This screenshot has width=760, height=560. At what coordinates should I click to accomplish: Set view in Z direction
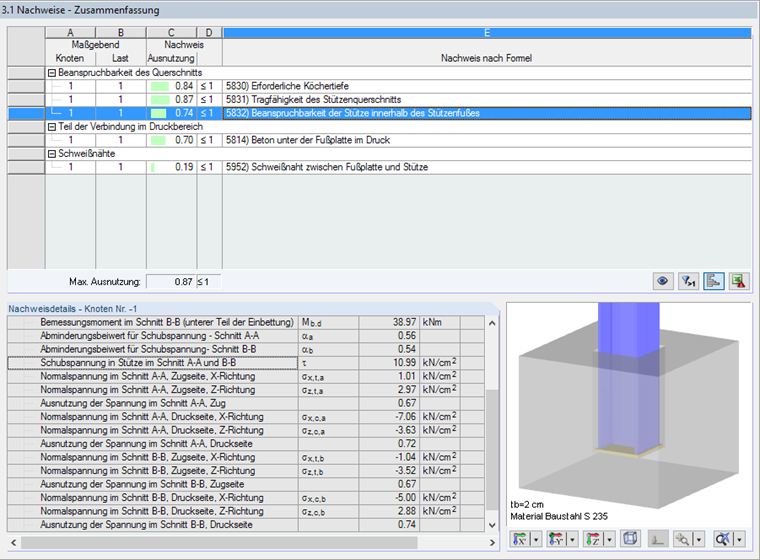point(593,539)
